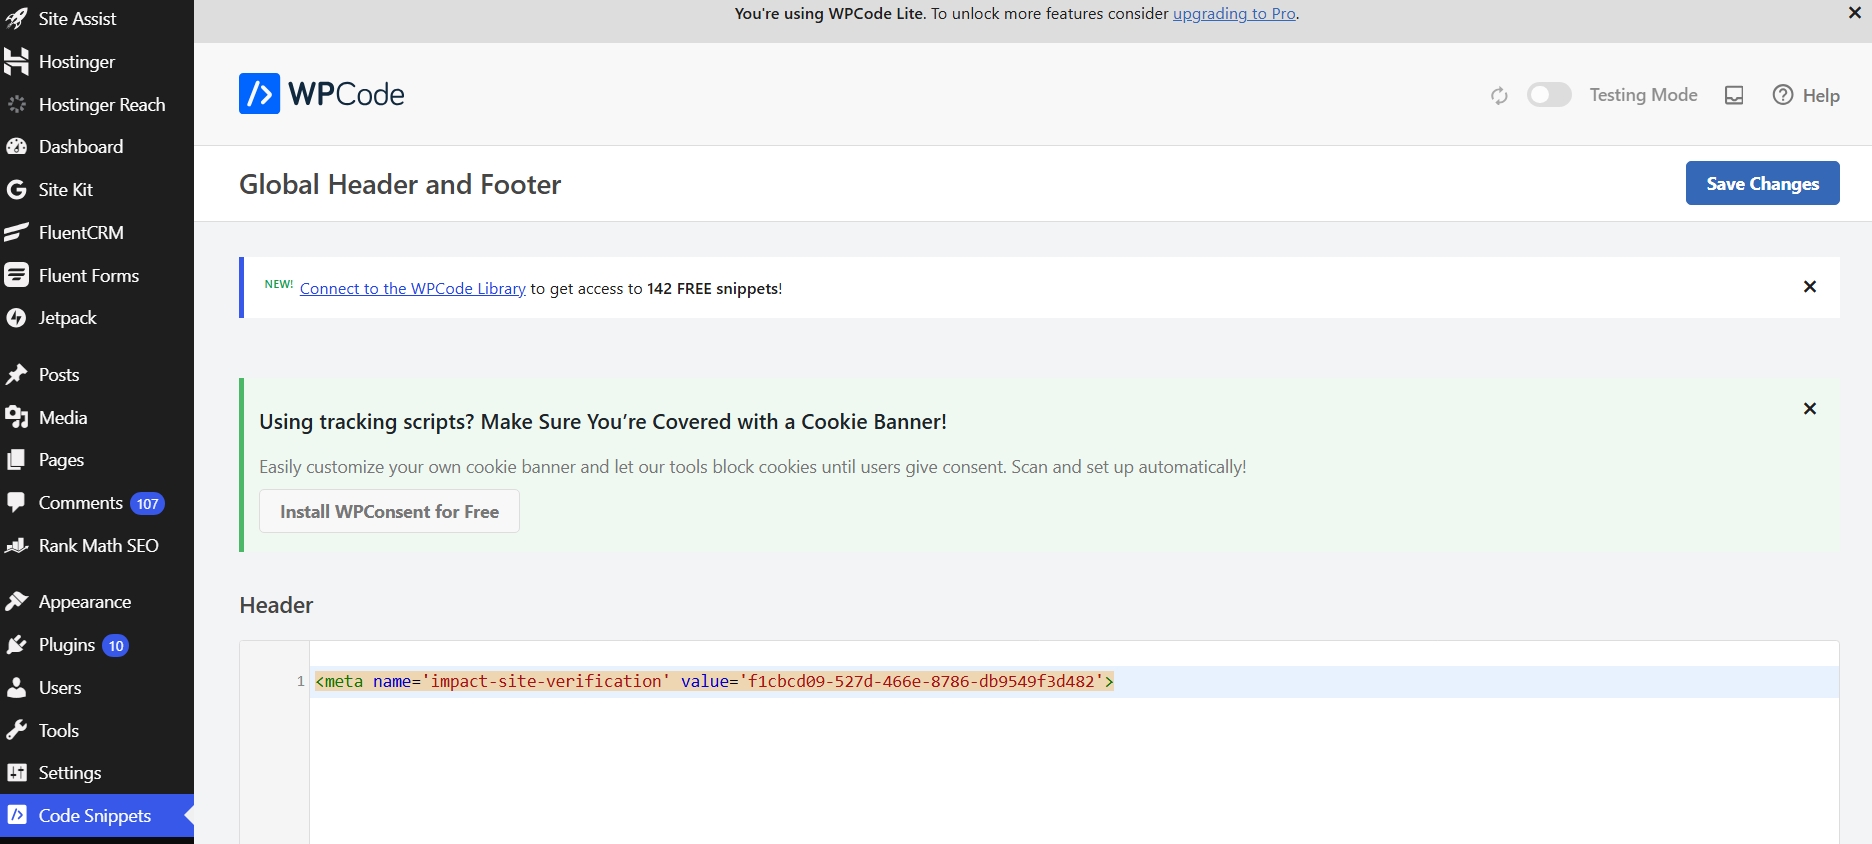The width and height of the screenshot is (1872, 844).
Task: Go to Dashboard menu item
Action: [x=97, y=147]
